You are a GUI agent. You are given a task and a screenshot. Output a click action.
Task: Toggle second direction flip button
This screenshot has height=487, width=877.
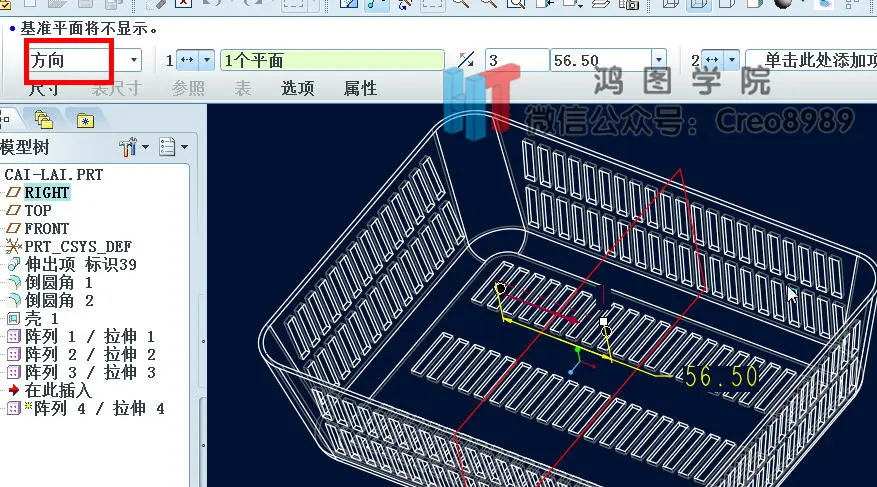(712, 60)
